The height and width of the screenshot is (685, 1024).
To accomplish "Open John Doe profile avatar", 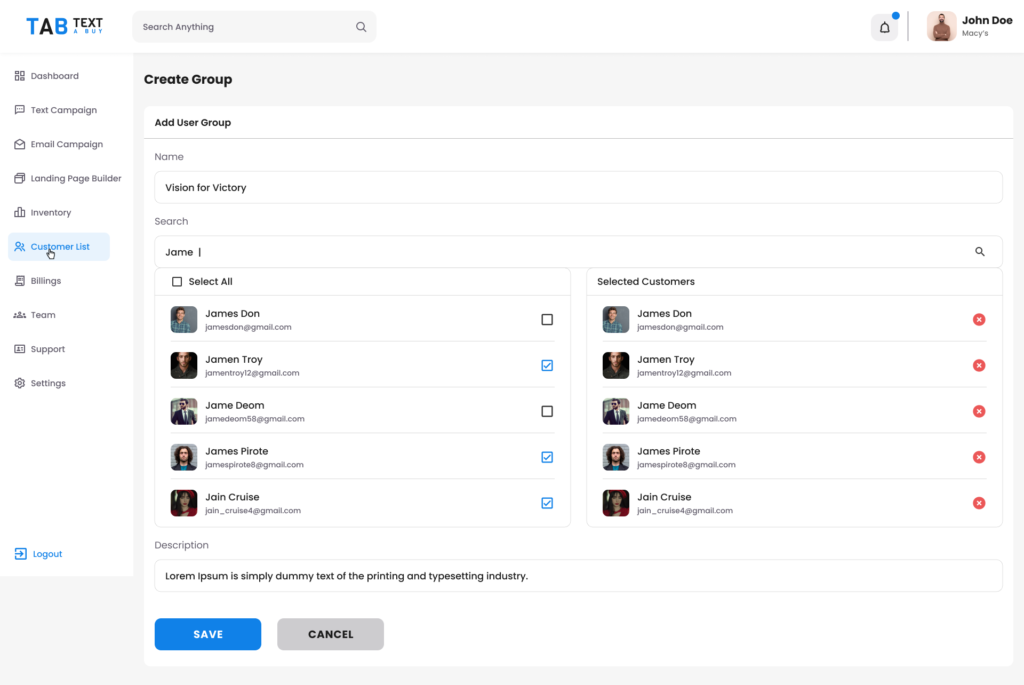I will coord(941,27).
